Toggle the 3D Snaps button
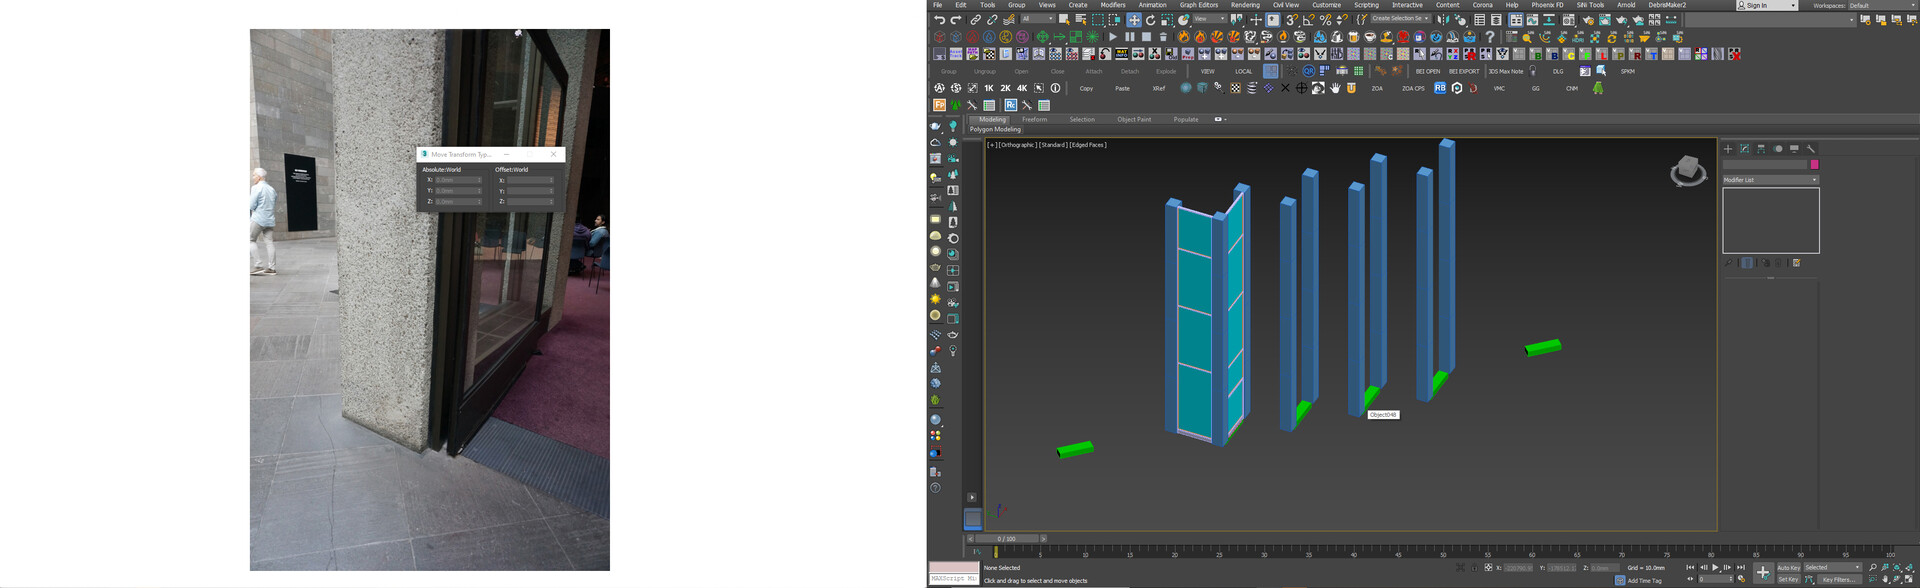 pyautogui.click(x=1291, y=20)
